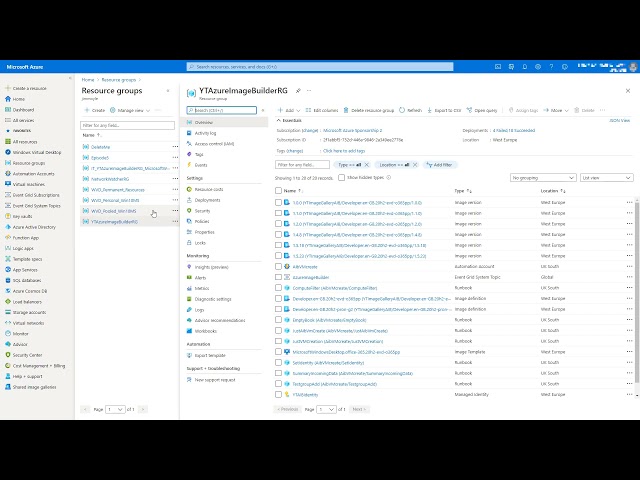Click the Refresh toolbar icon

[x=402, y=110]
